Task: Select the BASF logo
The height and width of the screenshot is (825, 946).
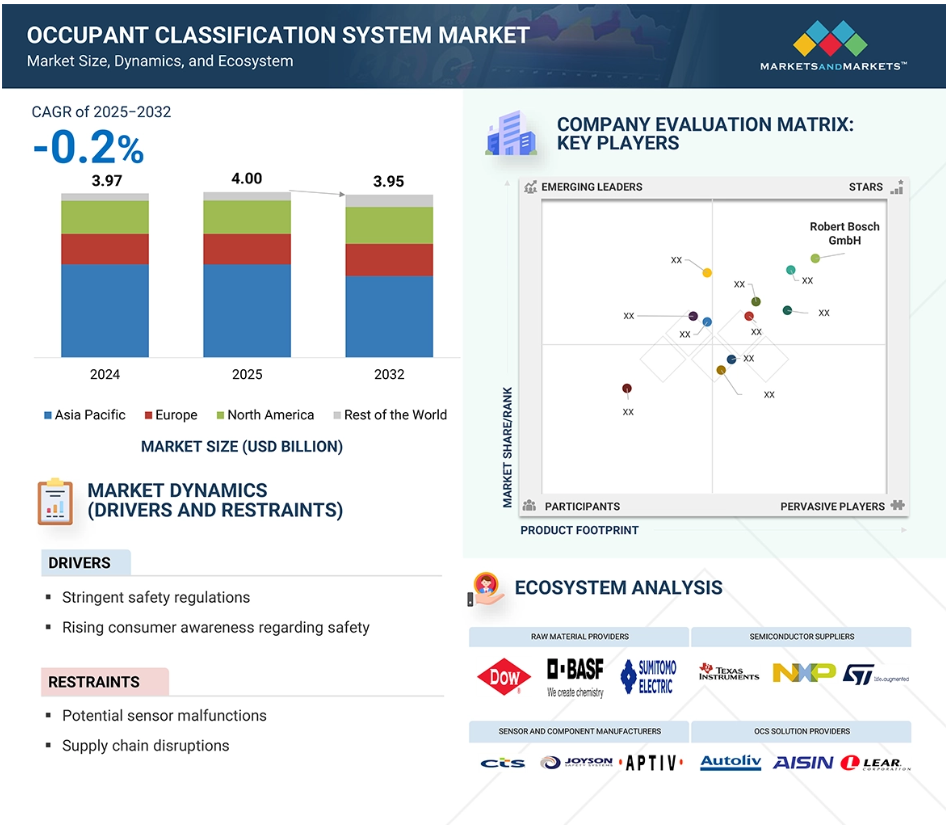Action: pyautogui.click(x=576, y=677)
